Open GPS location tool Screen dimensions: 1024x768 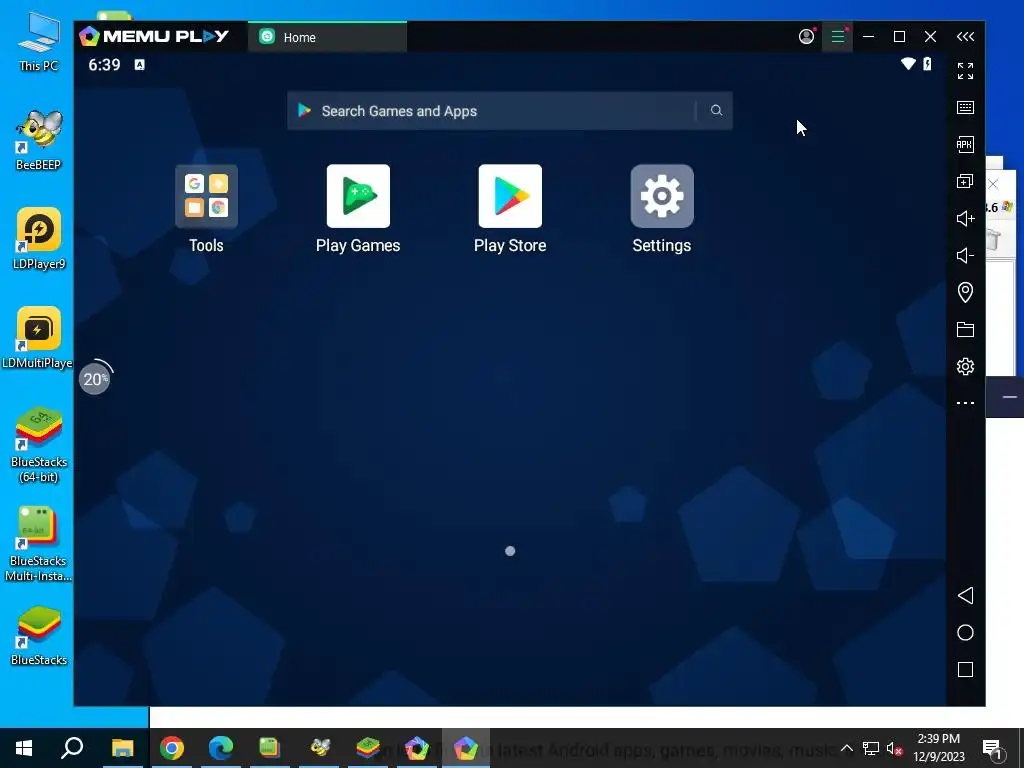coord(965,292)
